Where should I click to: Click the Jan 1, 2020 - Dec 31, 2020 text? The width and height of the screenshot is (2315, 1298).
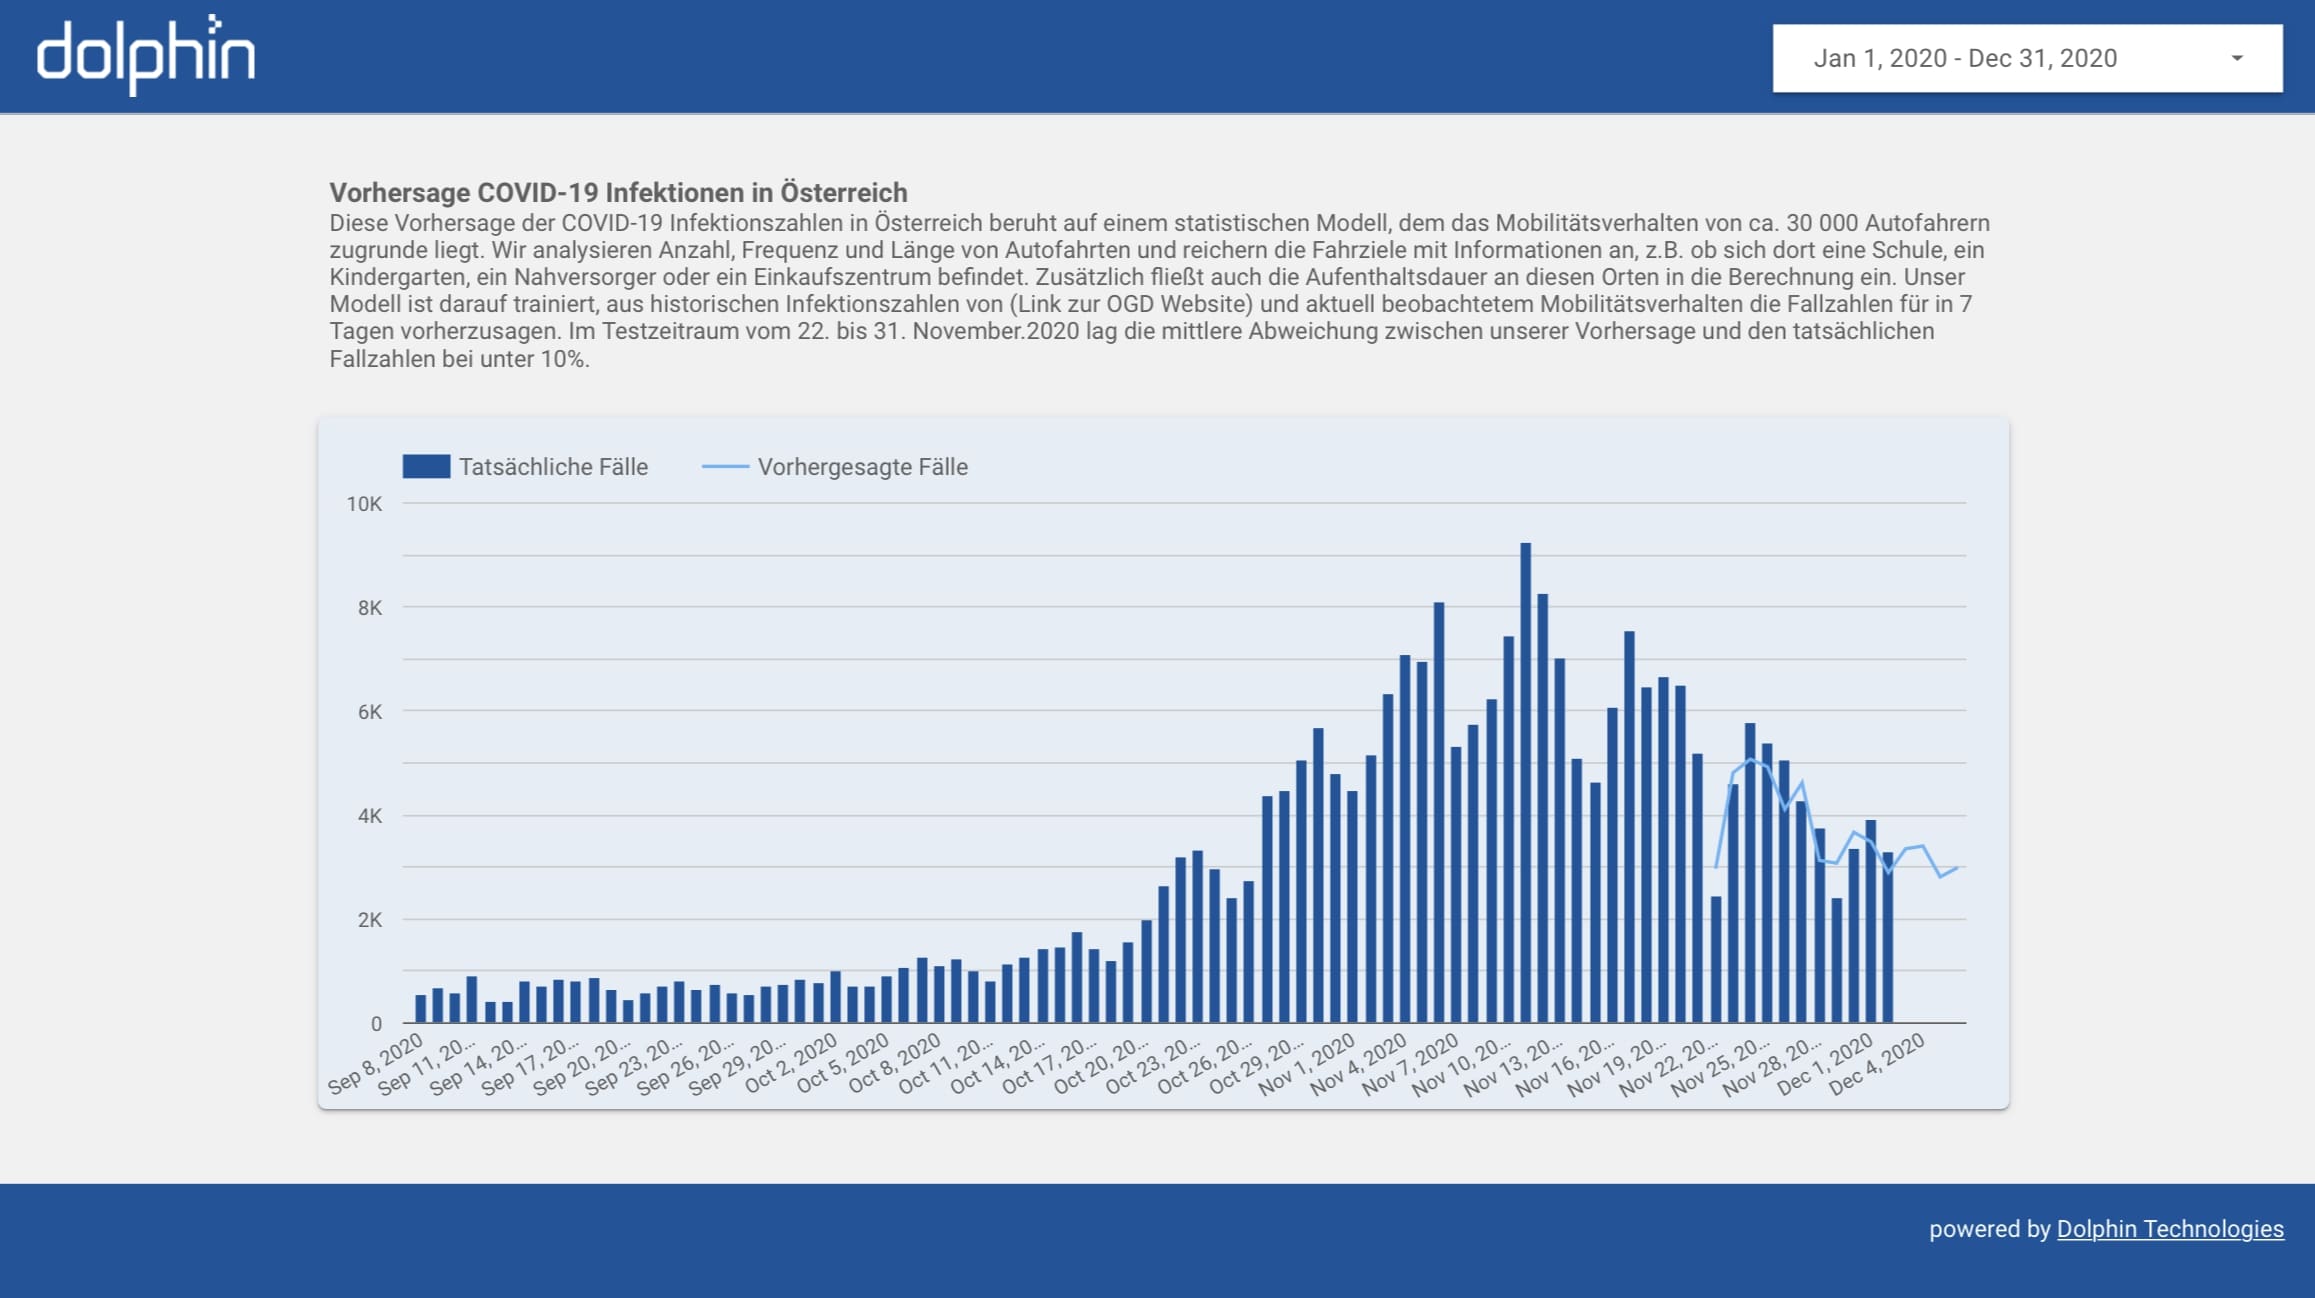pos(1964,58)
